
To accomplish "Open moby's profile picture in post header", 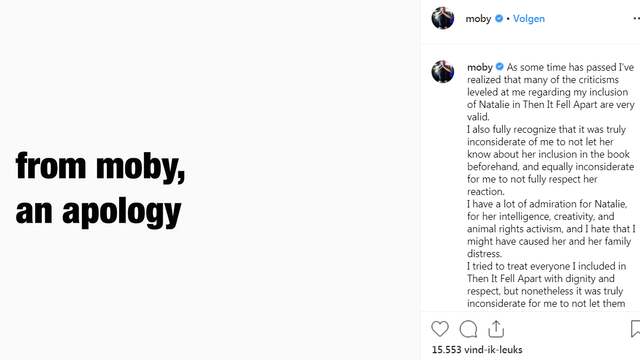I will 443,18.
